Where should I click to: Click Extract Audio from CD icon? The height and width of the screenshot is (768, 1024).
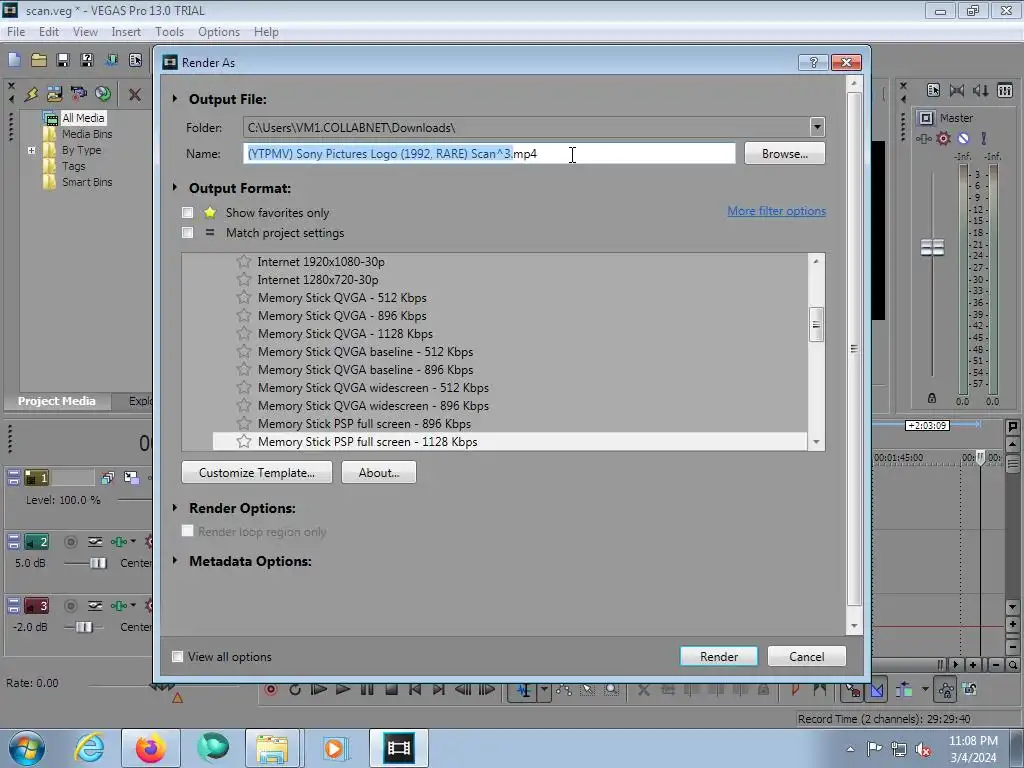[x=103, y=94]
